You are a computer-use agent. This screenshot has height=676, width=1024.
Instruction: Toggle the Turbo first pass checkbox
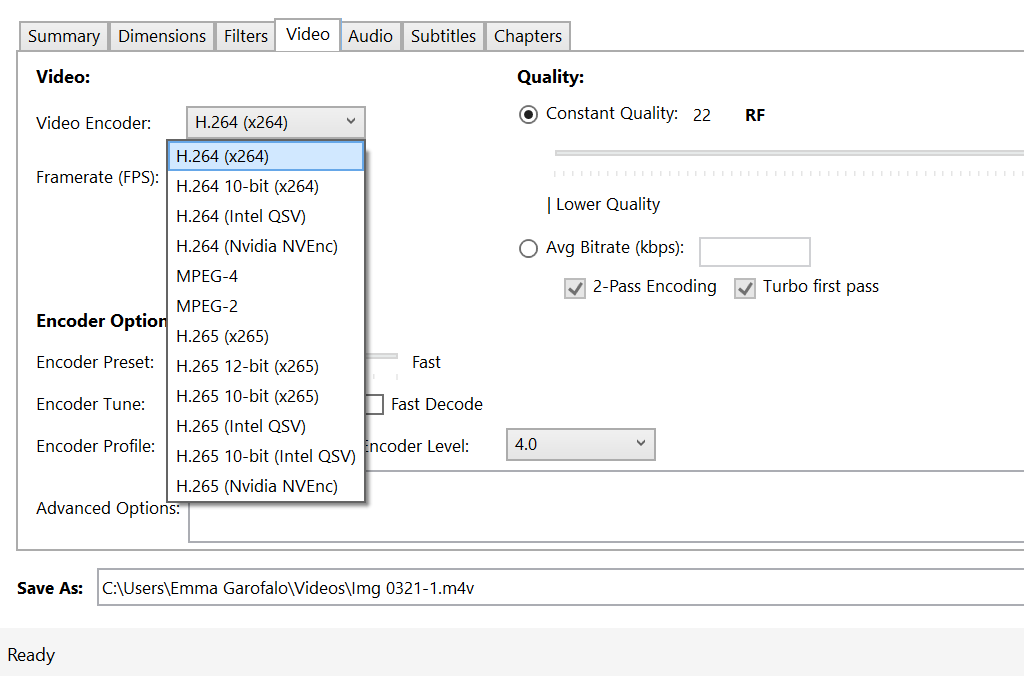745,288
